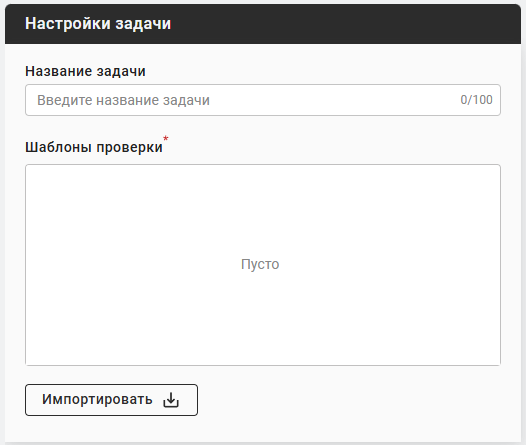Click the Настройки задачи header title
Viewport: 526px width, 445px height.
98,24
